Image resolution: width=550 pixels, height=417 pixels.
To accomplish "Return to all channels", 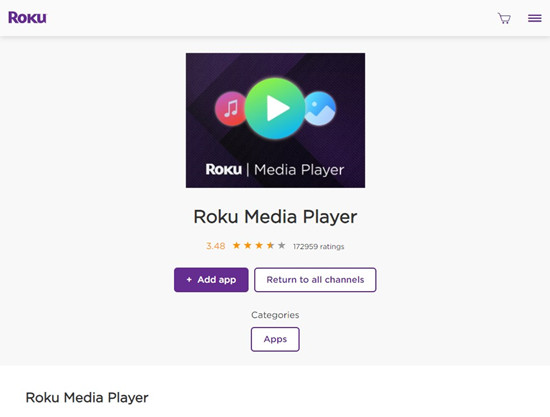I will click(315, 280).
